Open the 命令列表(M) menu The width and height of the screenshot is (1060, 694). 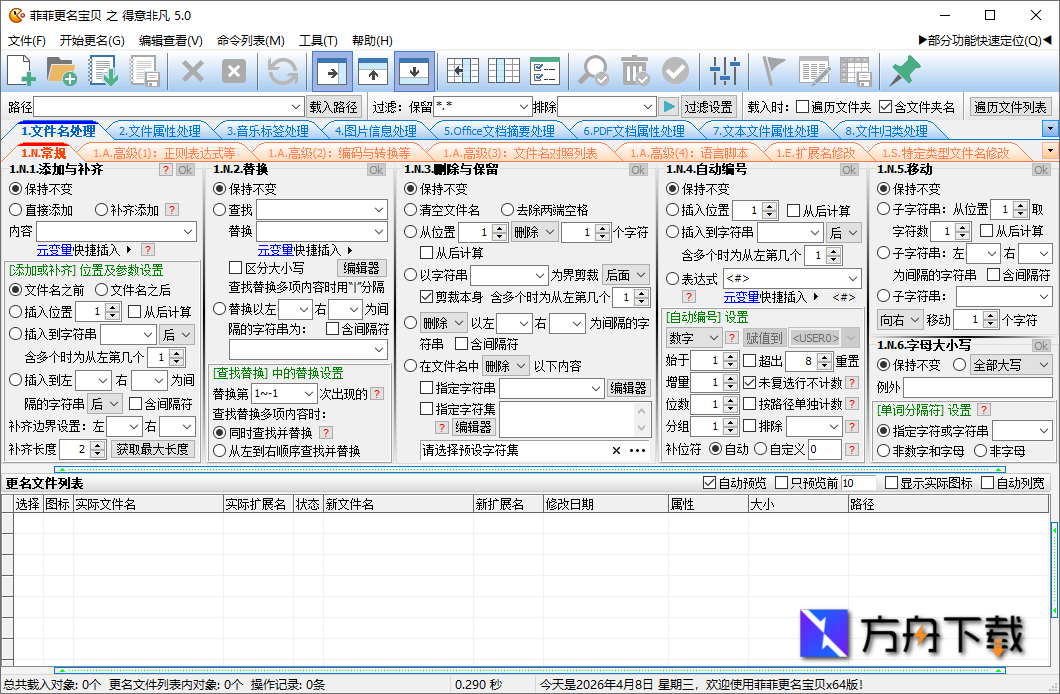250,41
